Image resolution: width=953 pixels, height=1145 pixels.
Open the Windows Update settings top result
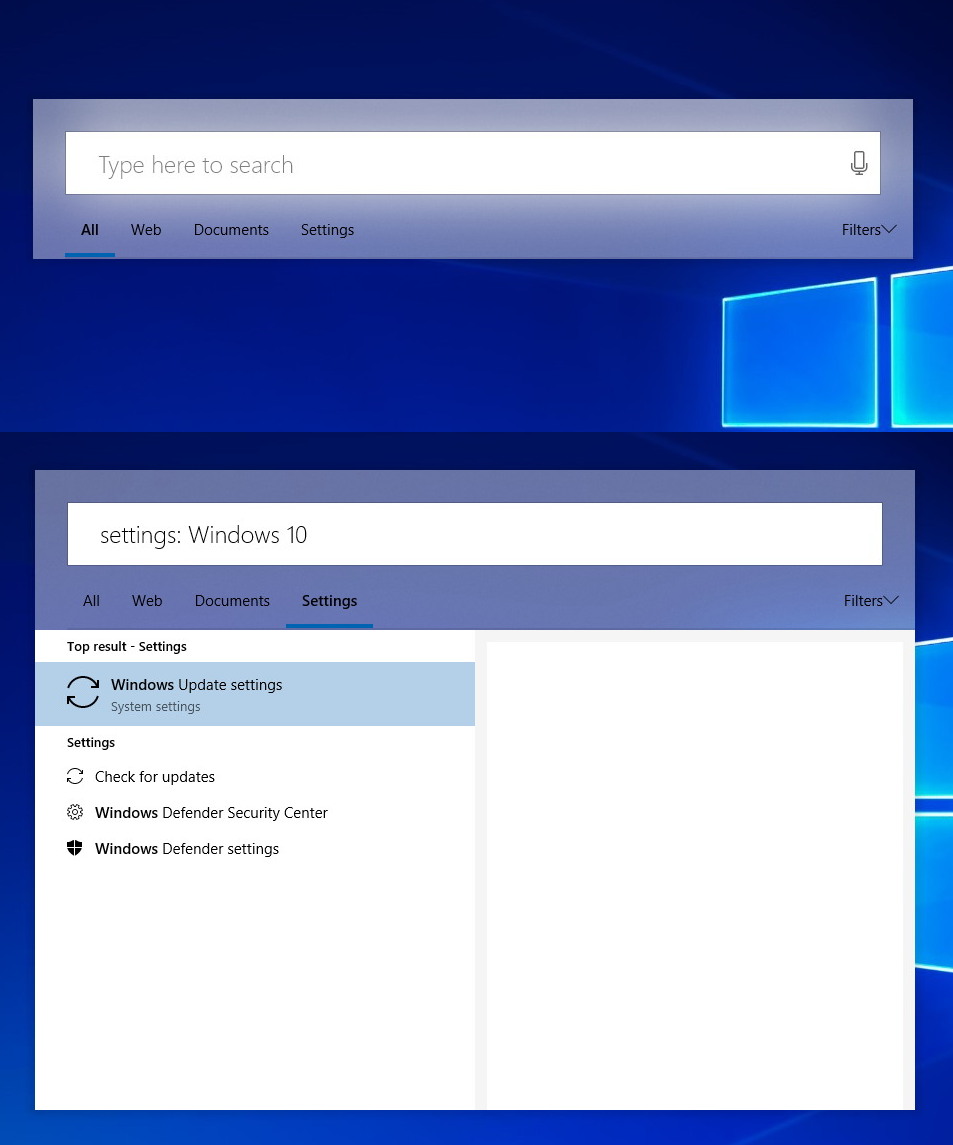255,694
